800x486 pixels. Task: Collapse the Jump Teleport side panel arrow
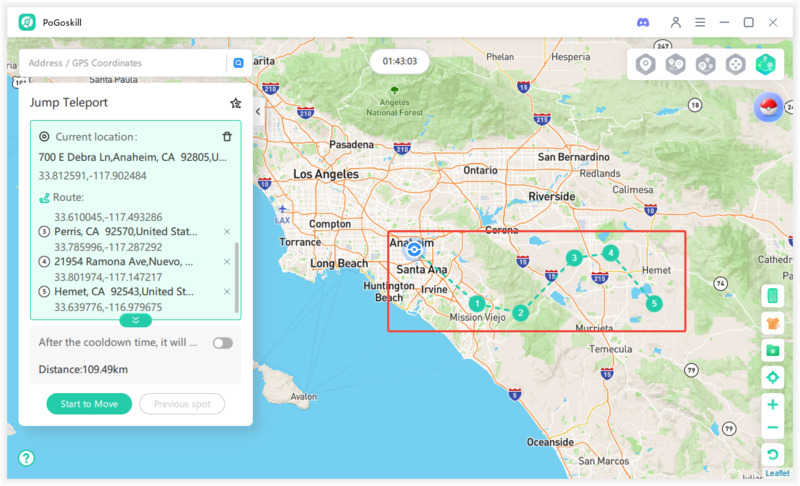point(258,112)
